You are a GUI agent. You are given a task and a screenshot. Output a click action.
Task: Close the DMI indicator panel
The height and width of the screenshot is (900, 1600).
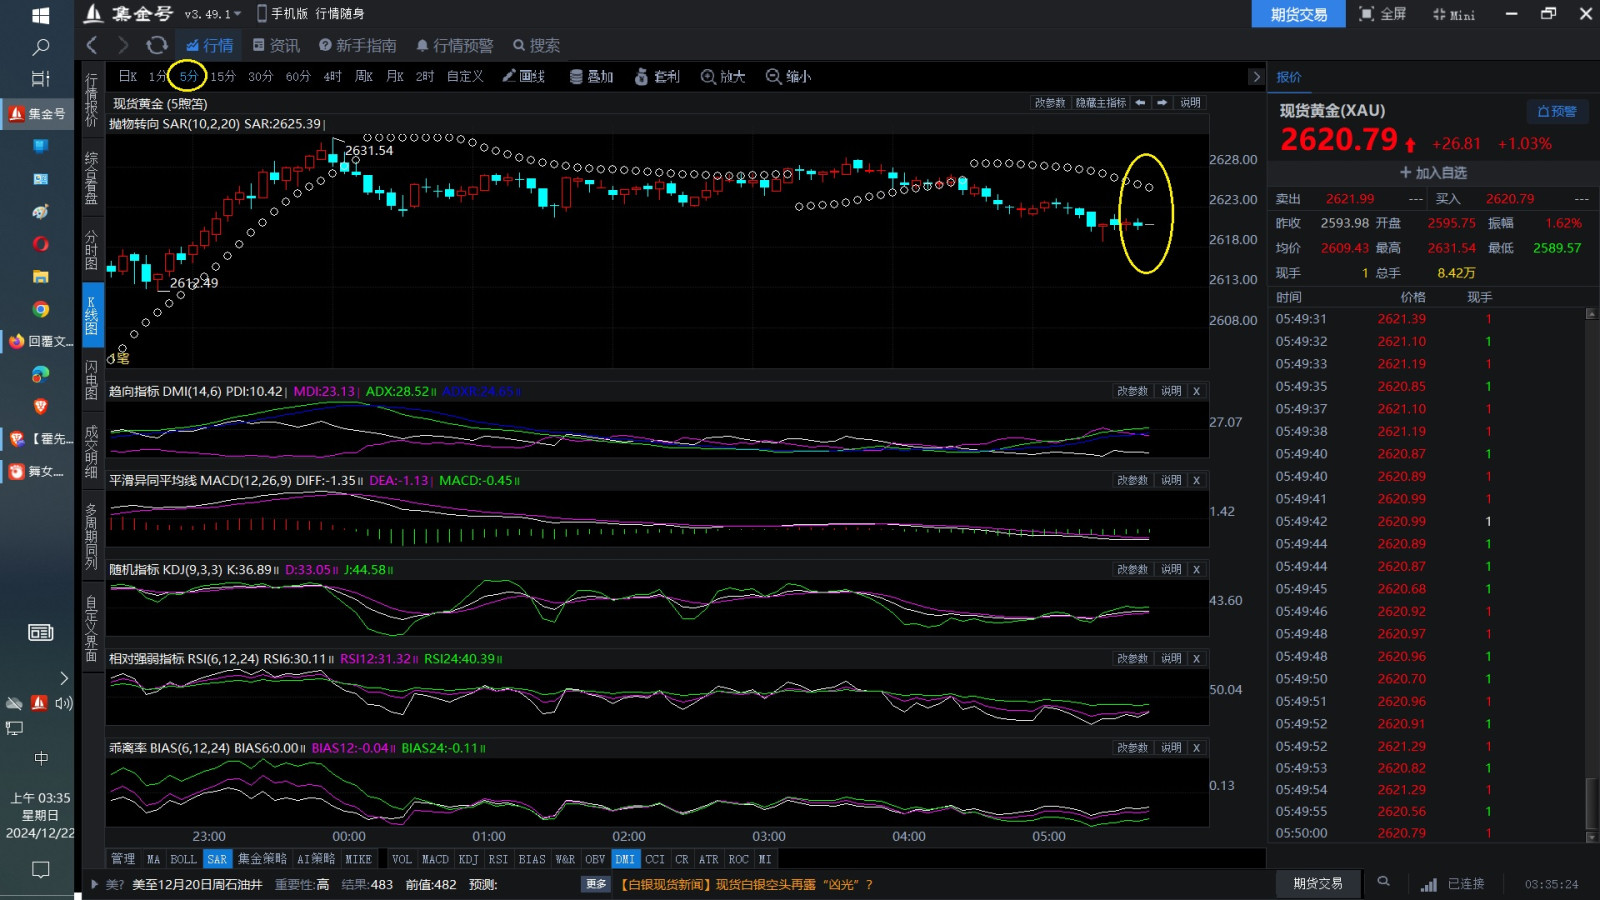pos(1196,391)
